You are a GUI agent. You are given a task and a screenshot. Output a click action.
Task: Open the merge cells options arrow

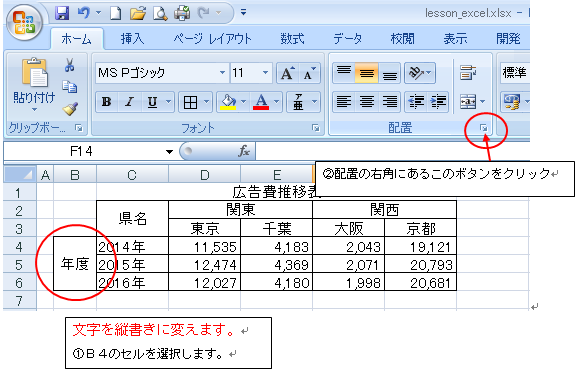point(482,102)
